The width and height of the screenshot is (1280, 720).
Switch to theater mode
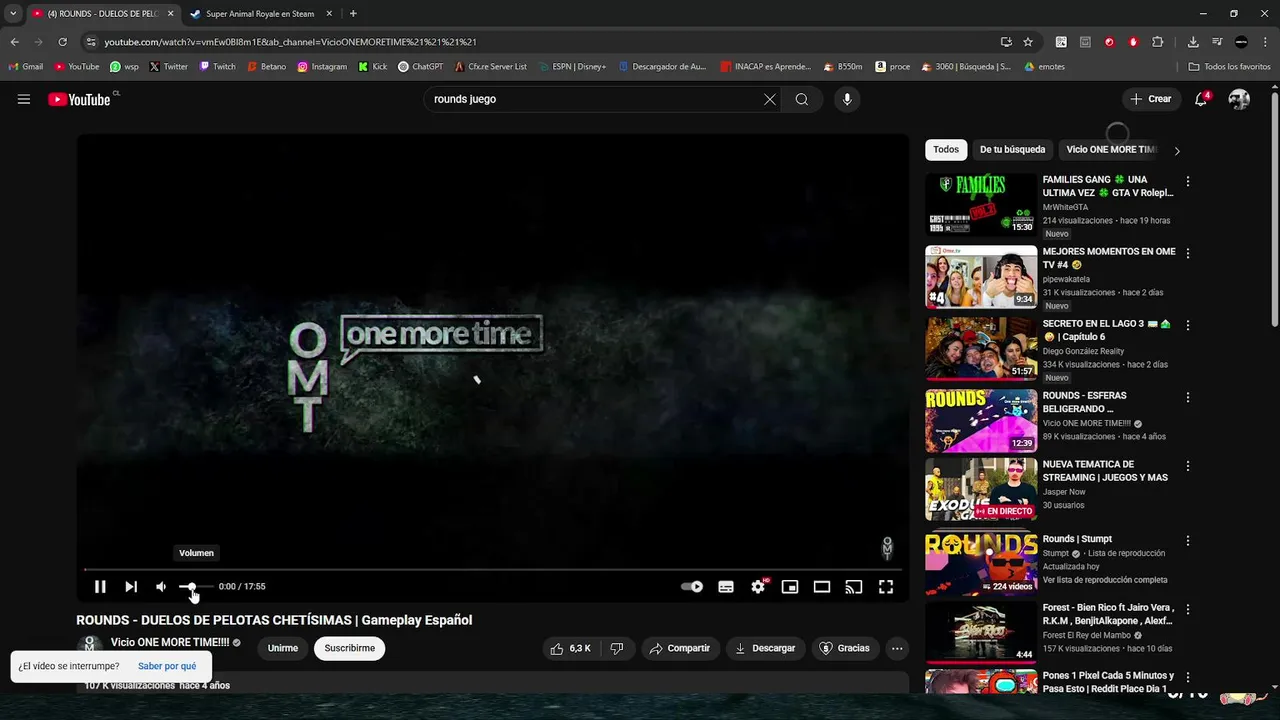tap(822, 587)
